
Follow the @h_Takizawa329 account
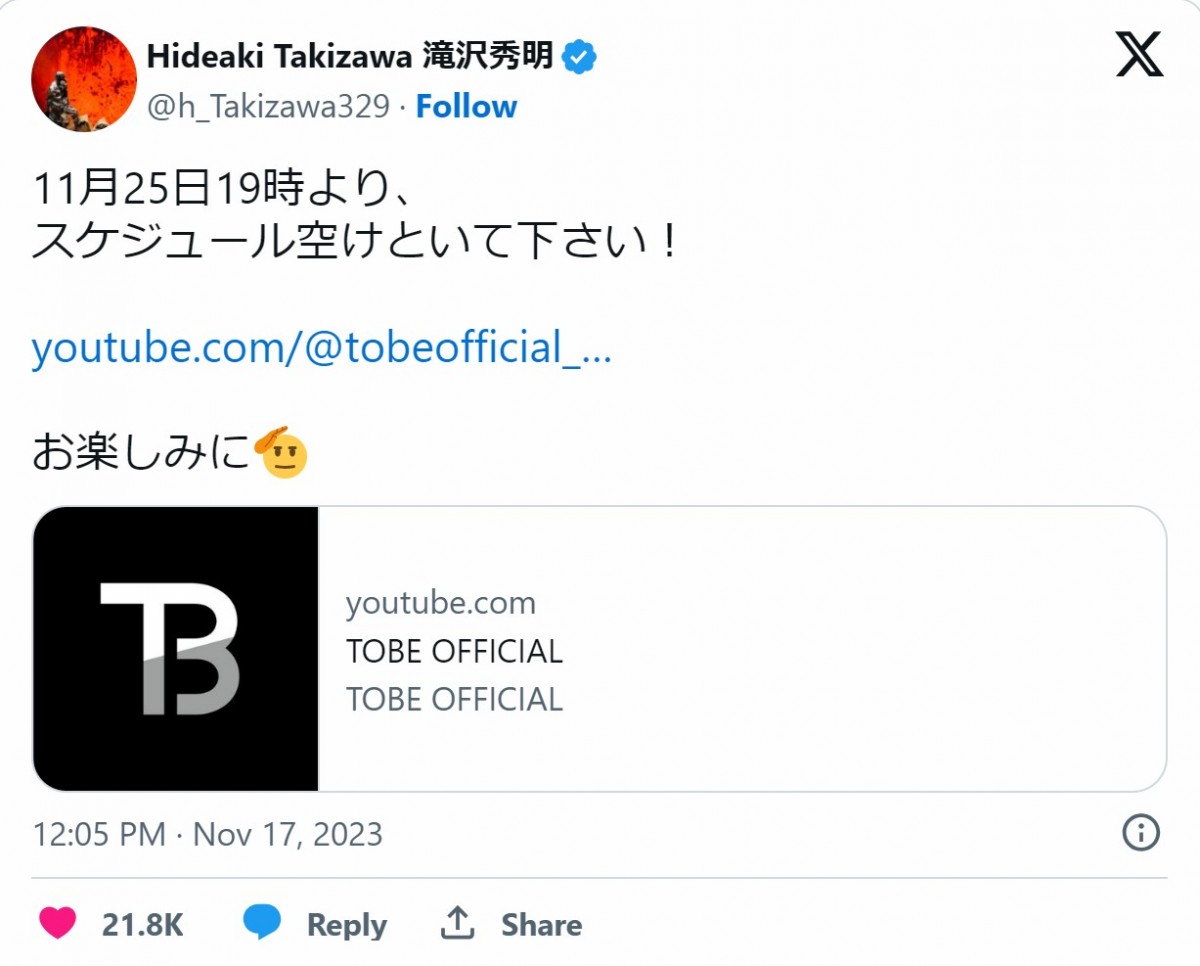tap(466, 107)
